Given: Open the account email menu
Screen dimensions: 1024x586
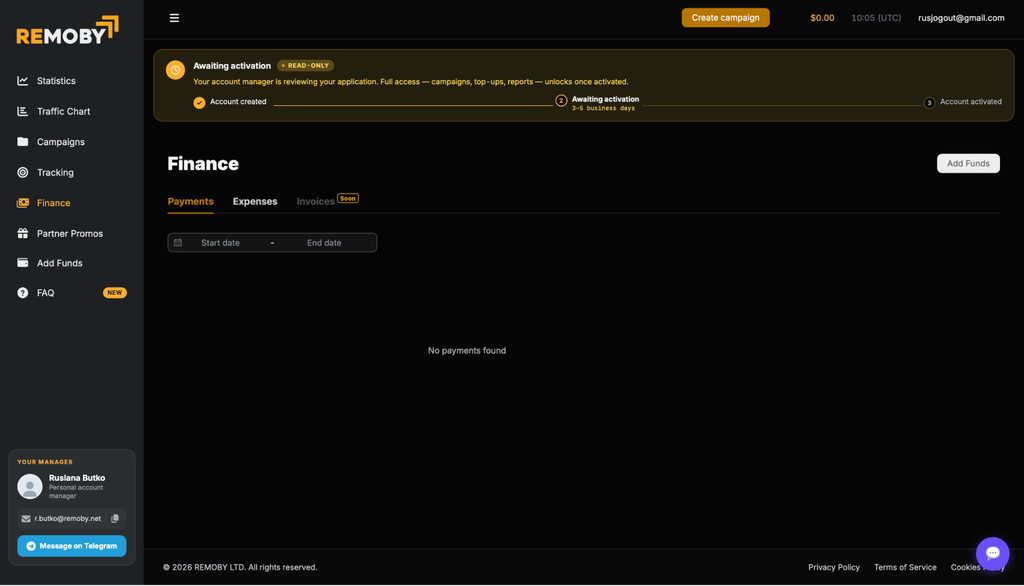Looking at the screenshot, I should click(961, 18).
